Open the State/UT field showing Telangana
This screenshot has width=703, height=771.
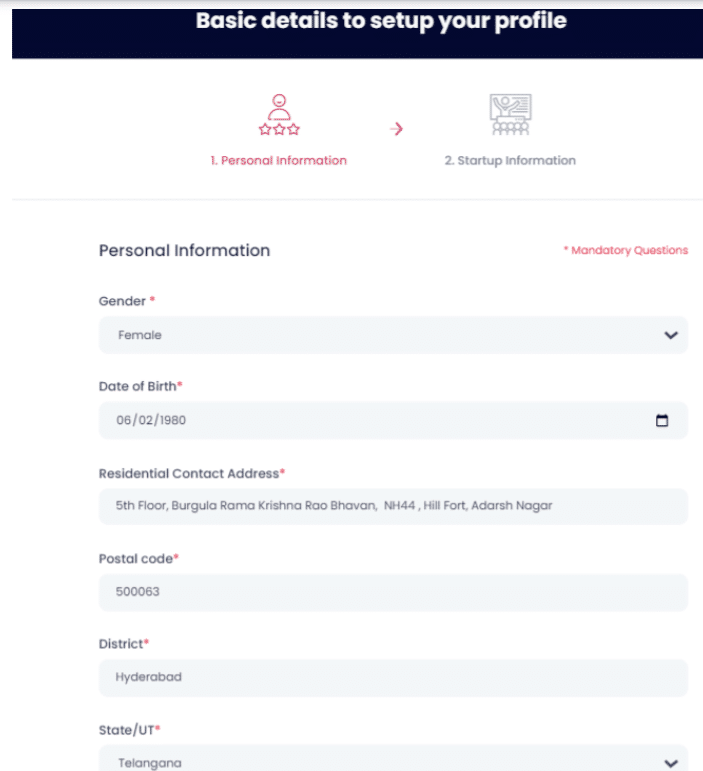[x=380, y=761]
